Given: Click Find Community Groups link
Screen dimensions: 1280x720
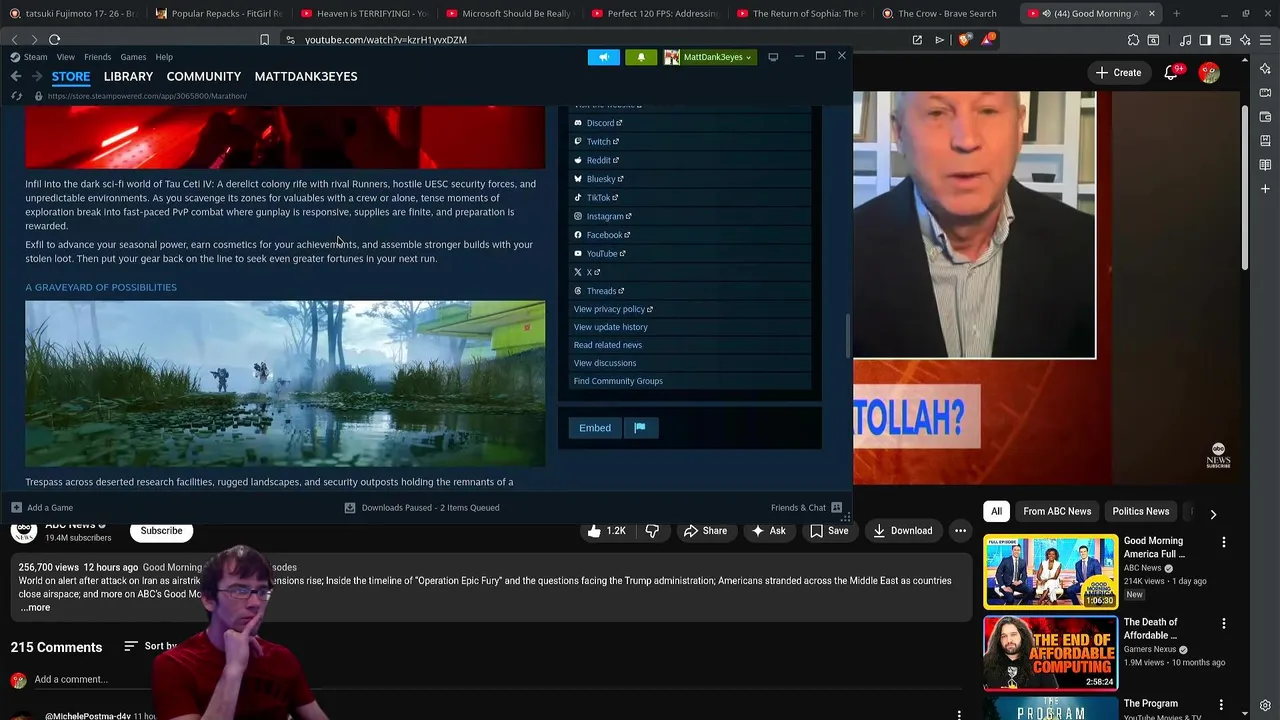Looking at the screenshot, I should coord(618,381).
